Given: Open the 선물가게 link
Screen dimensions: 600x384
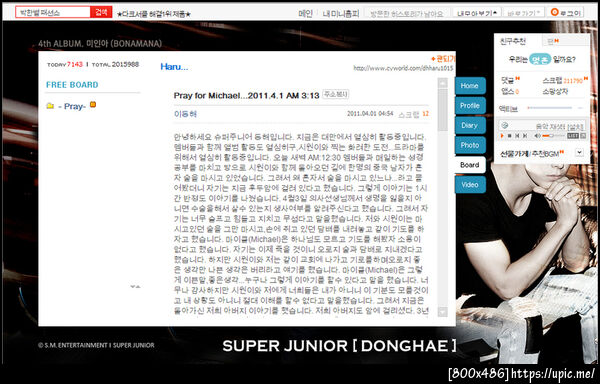Looking at the screenshot, I should (514, 154).
